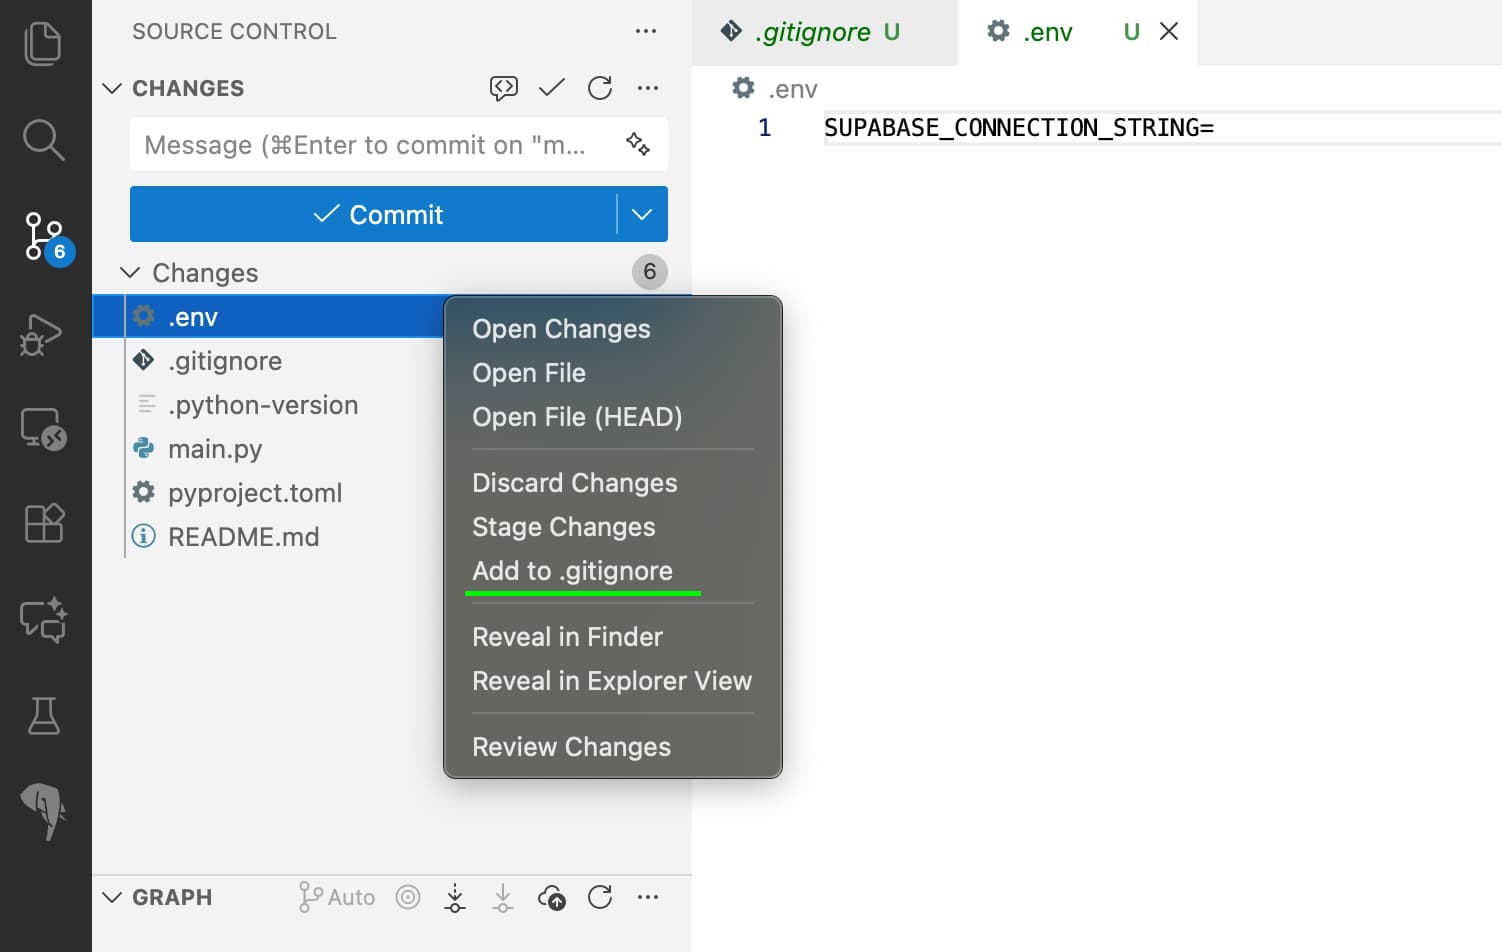The image size is (1502, 952).
Task: Choose Add to .gitignore menu item
Action: 572,571
